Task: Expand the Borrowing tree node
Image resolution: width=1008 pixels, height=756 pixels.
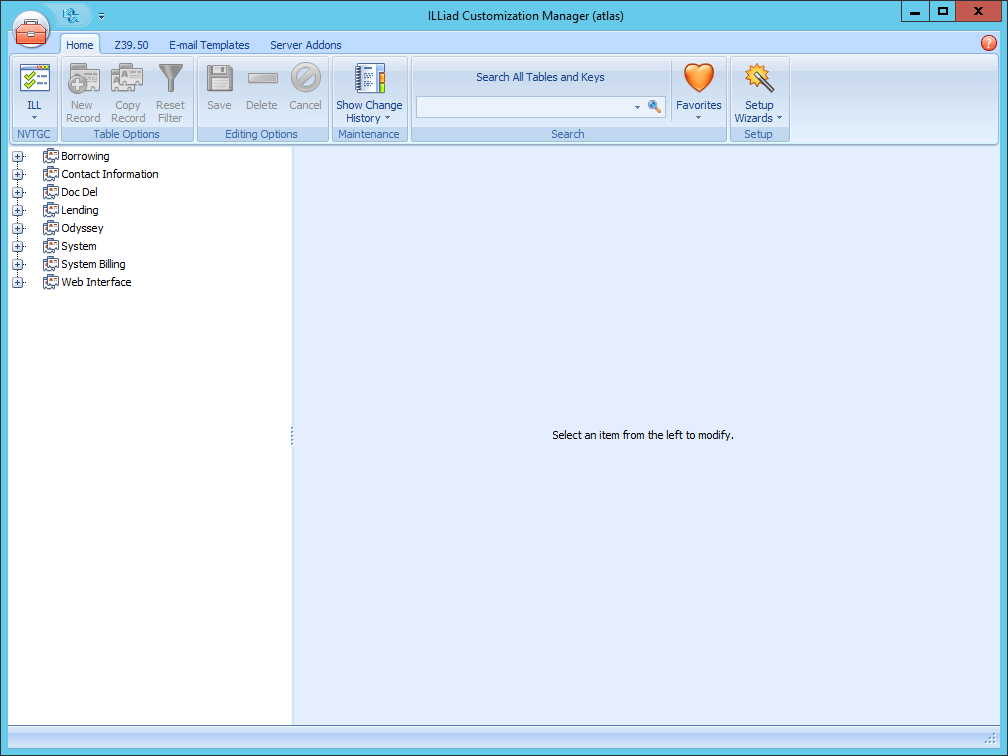Action: [x=18, y=156]
